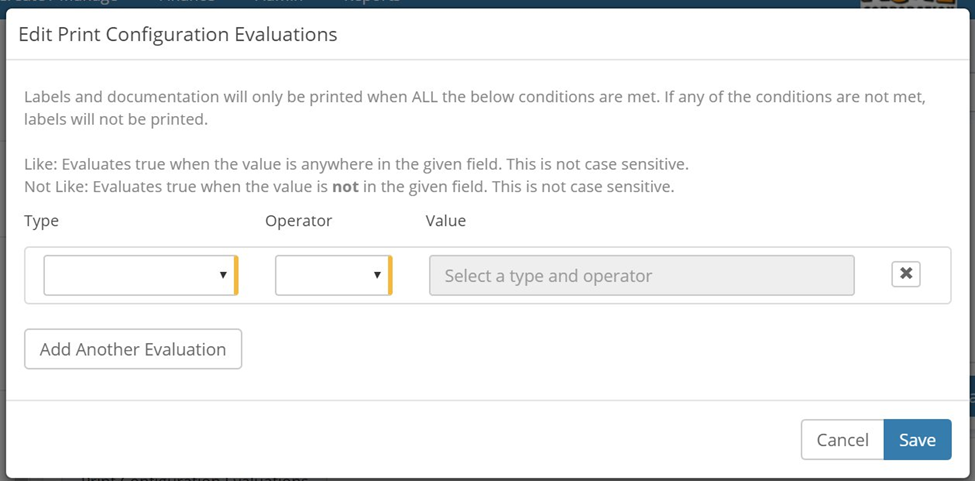Cancel the print configuration dialog

(x=842, y=440)
